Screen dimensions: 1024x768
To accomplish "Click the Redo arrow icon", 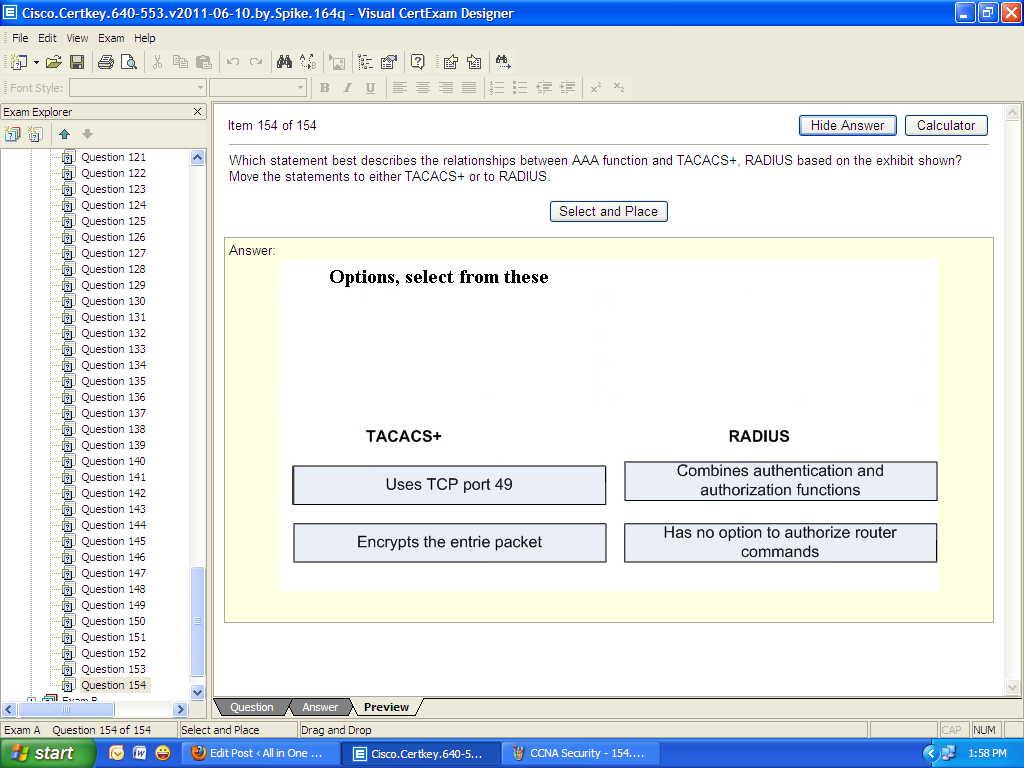I will (x=256, y=62).
